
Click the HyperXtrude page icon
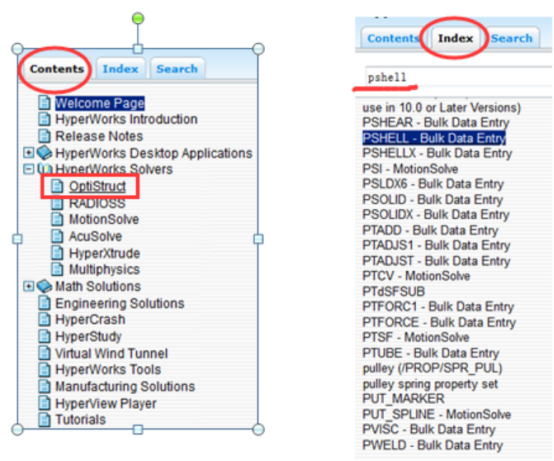(57, 253)
